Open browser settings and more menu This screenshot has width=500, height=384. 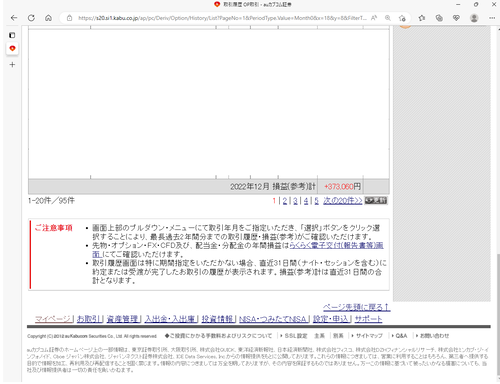click(x=492, y=18)
